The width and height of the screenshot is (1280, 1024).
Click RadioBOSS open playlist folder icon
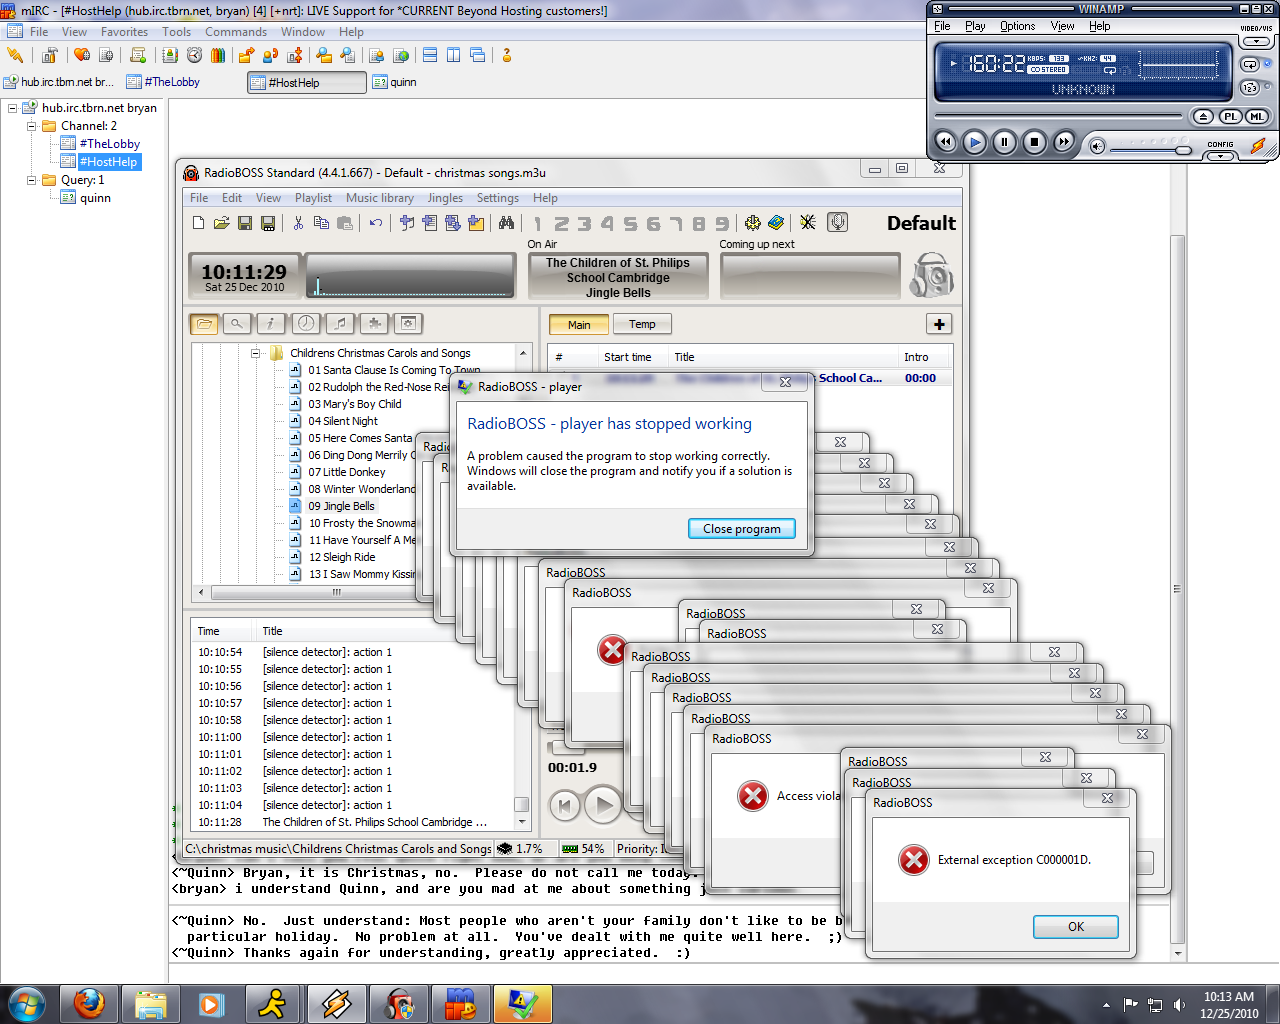pos(222,223)
